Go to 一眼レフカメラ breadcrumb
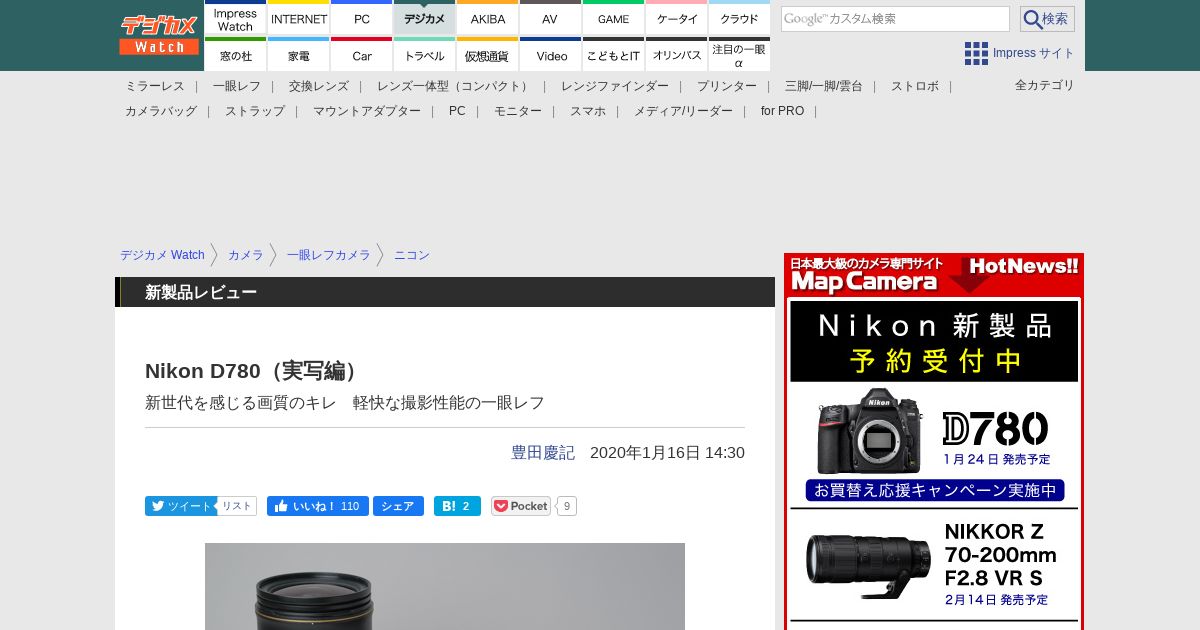This screenshot has width=1200, height=630. tap(329, 255)
